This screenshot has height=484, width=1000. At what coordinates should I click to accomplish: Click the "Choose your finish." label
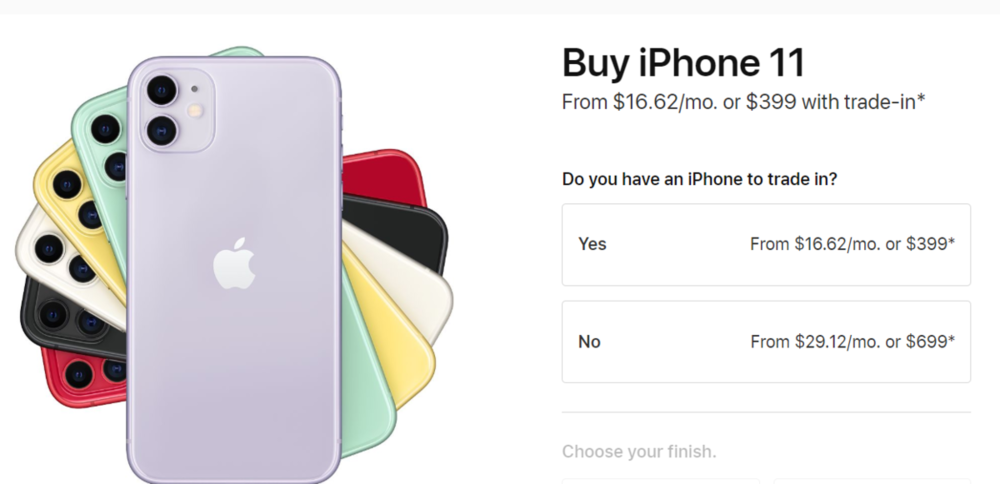(639, 452)
